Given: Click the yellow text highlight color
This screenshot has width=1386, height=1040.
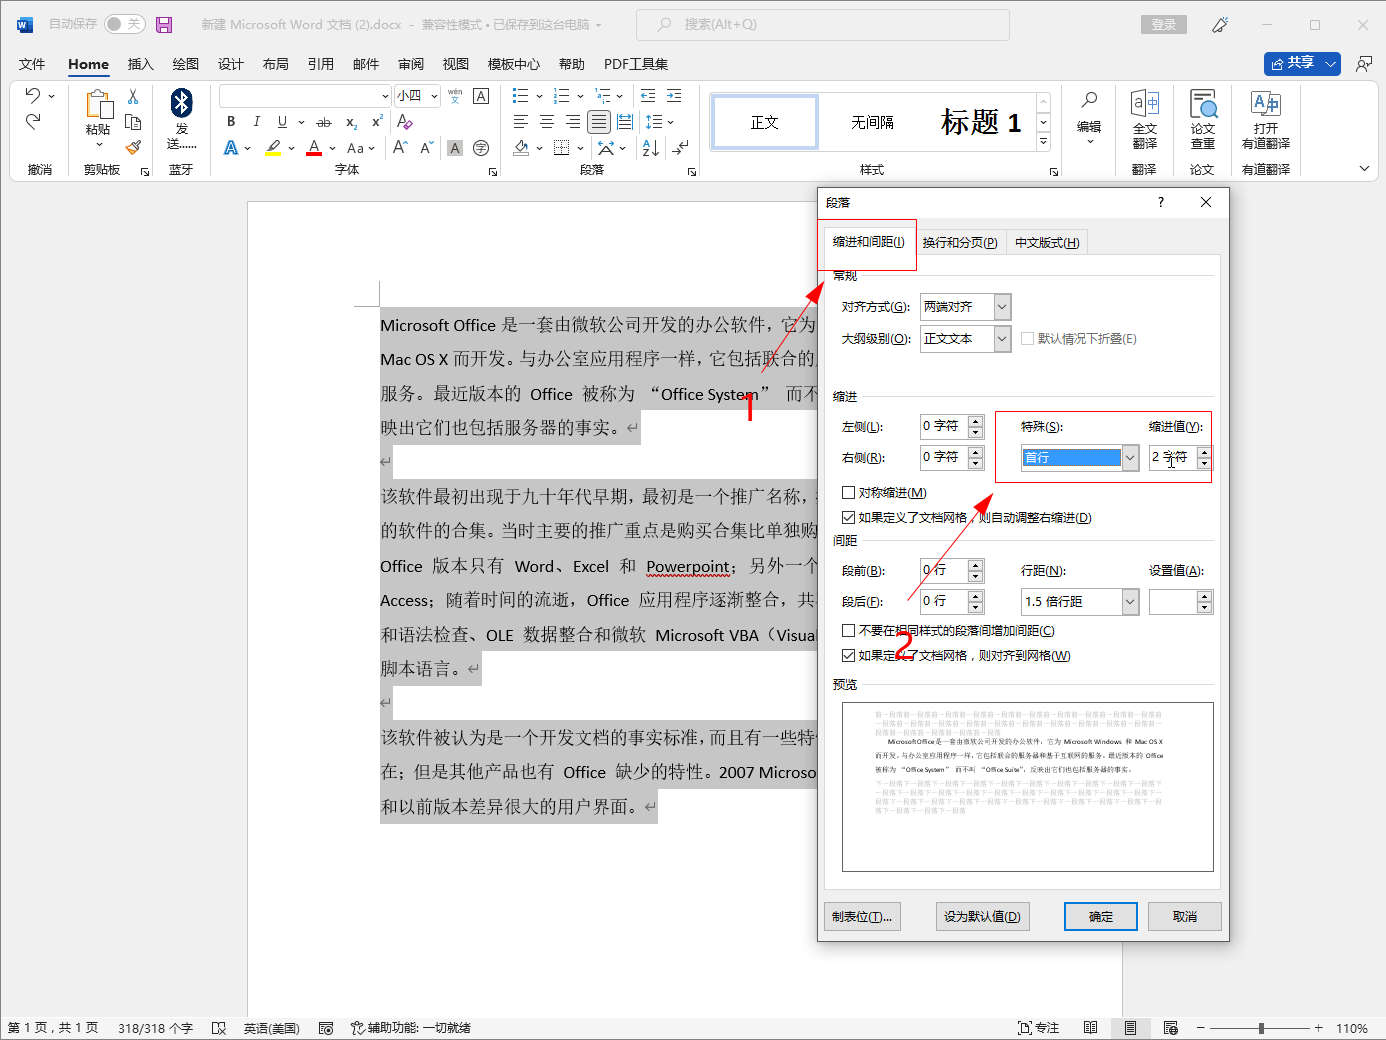Looking at the screenshot, I should (273, 148).
